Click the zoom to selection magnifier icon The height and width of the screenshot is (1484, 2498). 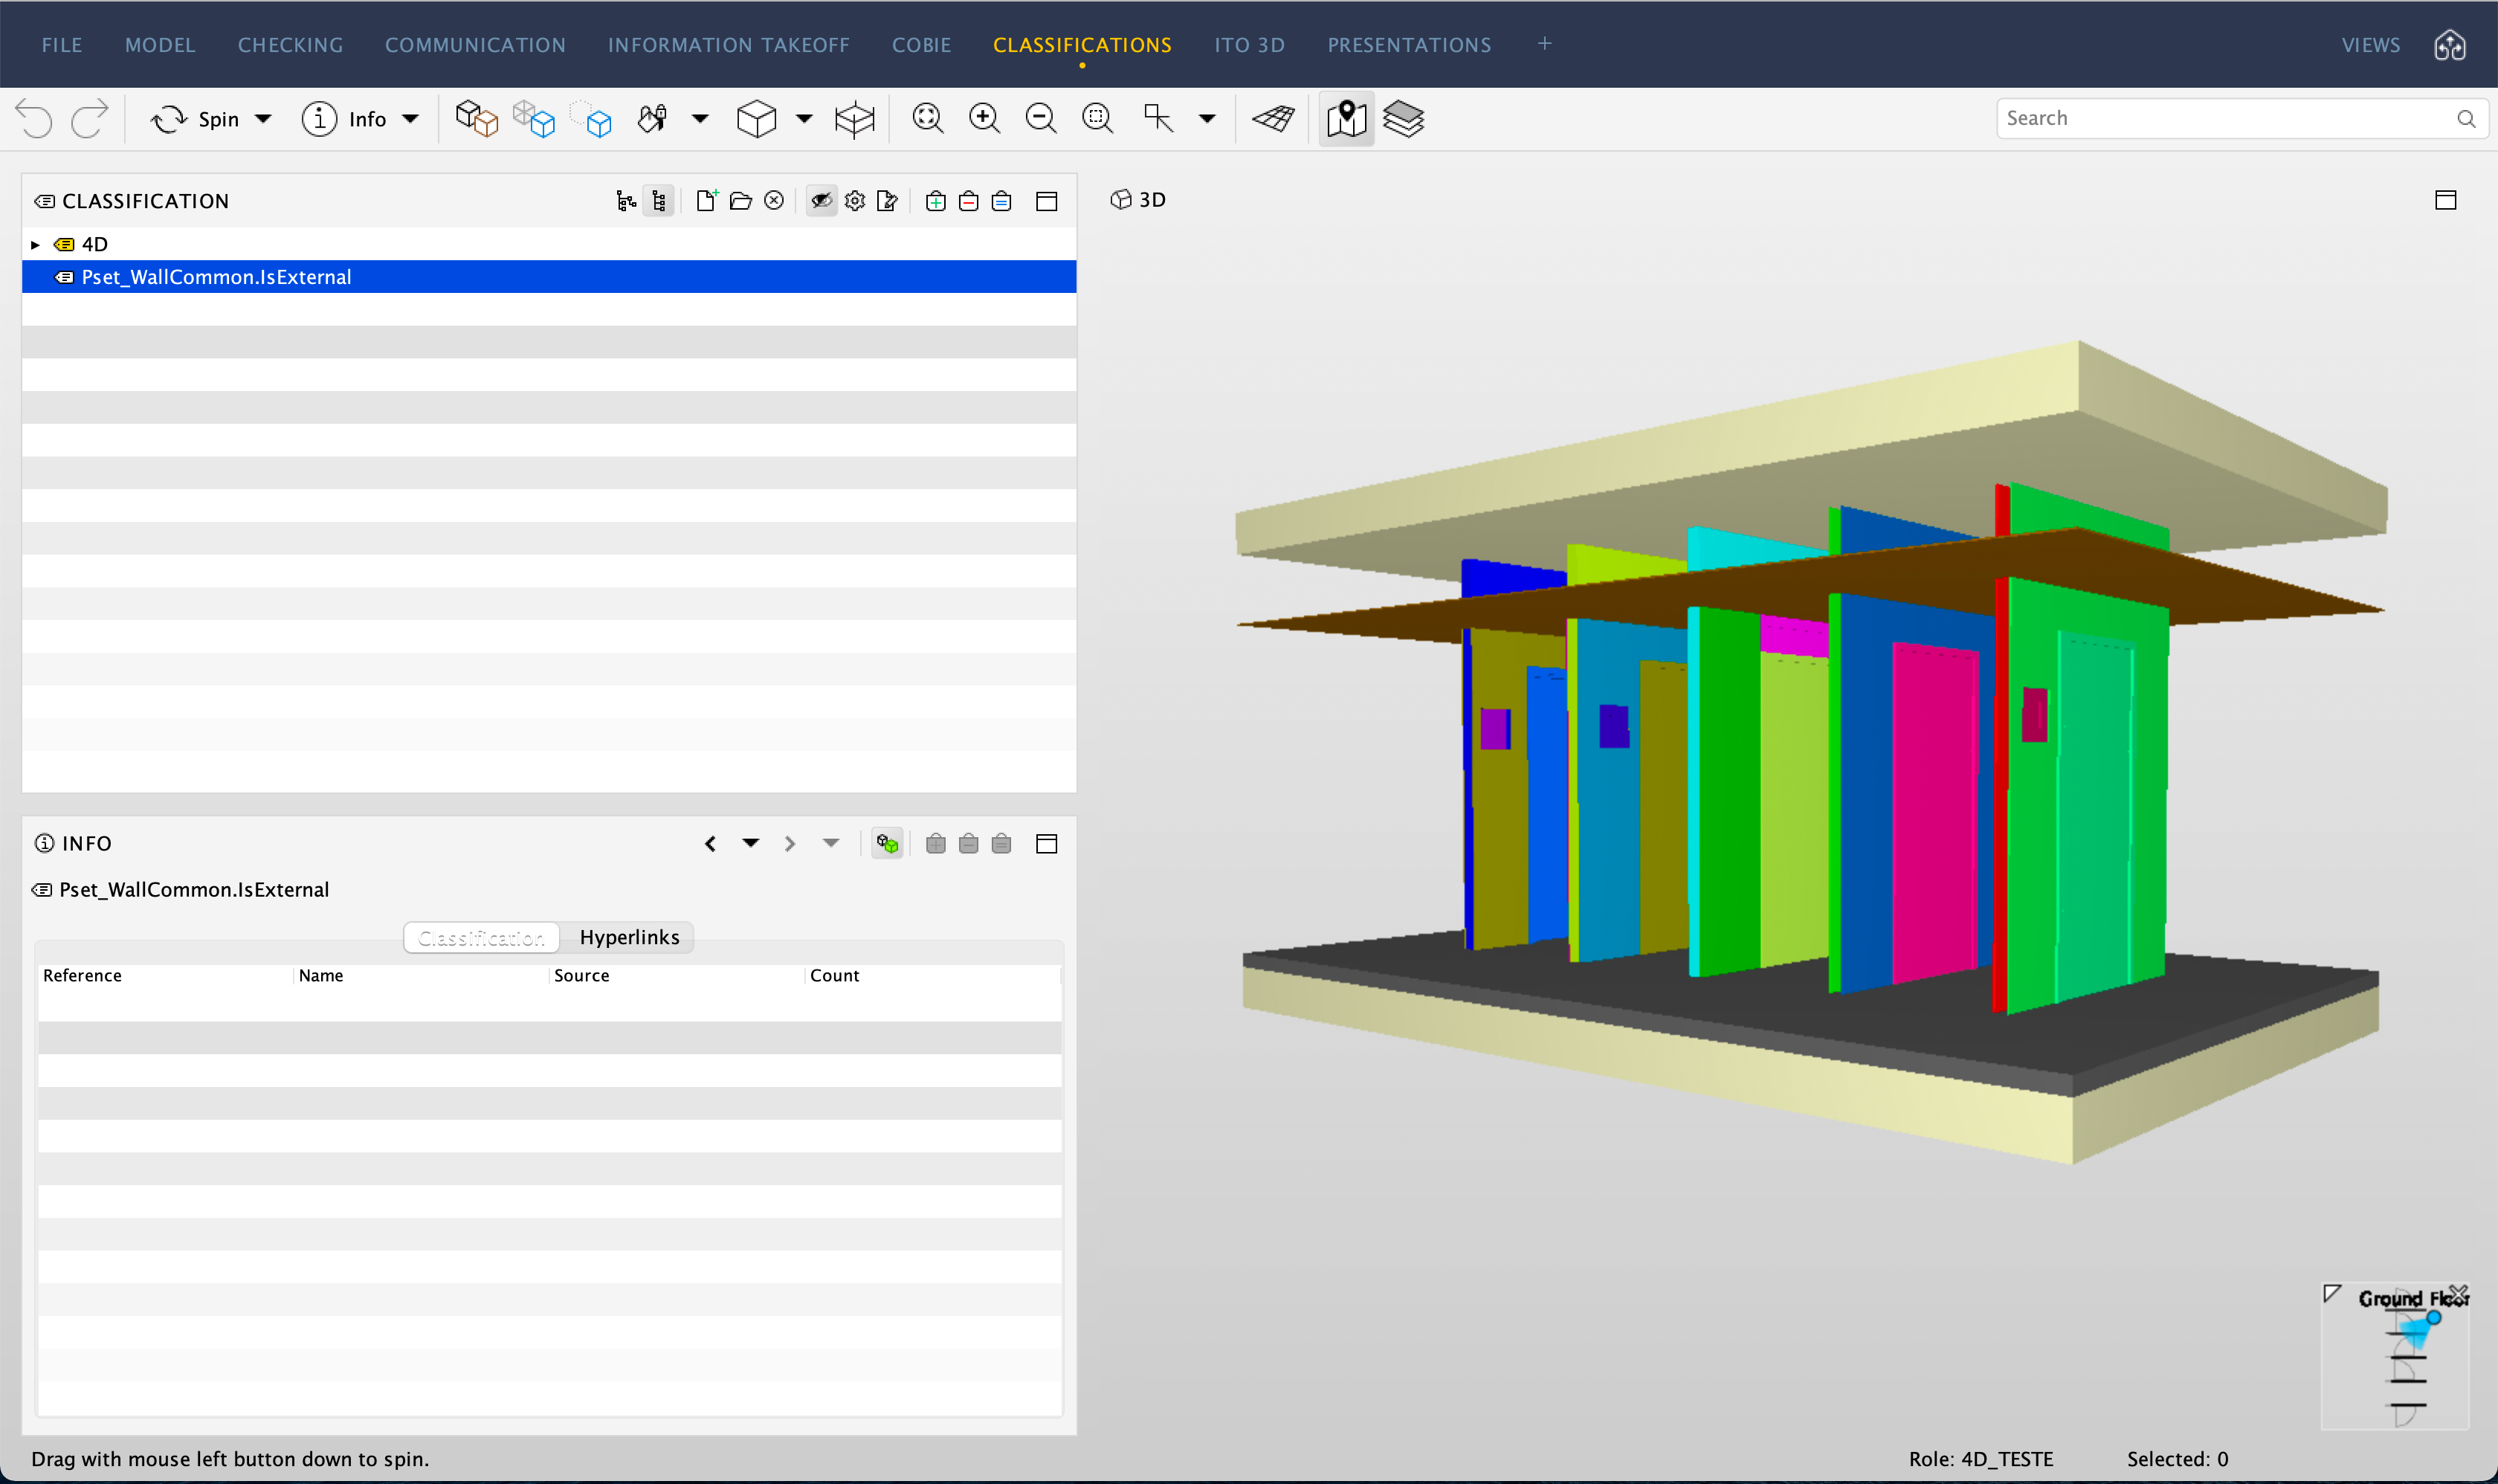click(x=1098, y=118)
